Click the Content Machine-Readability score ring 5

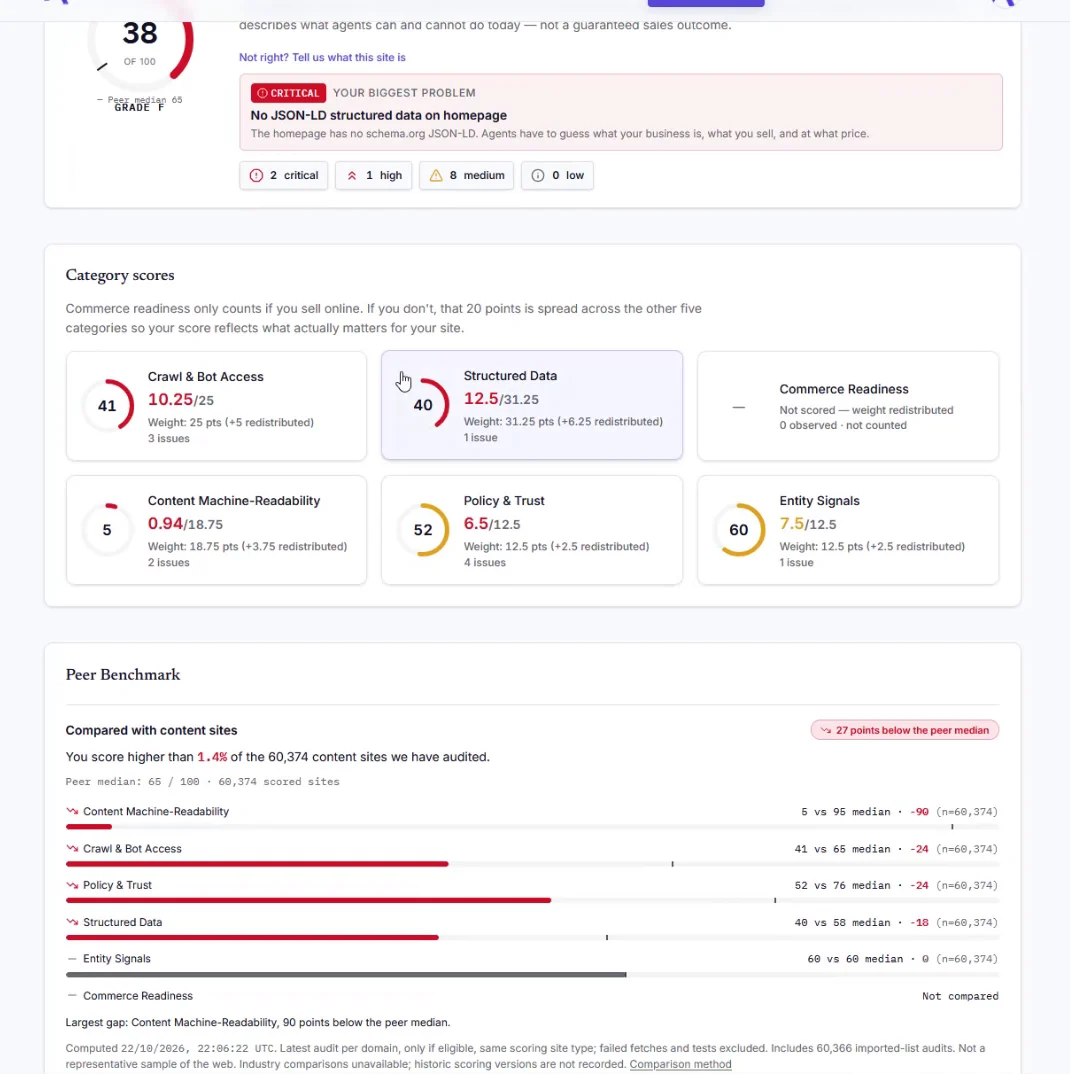tap(108, 529)
